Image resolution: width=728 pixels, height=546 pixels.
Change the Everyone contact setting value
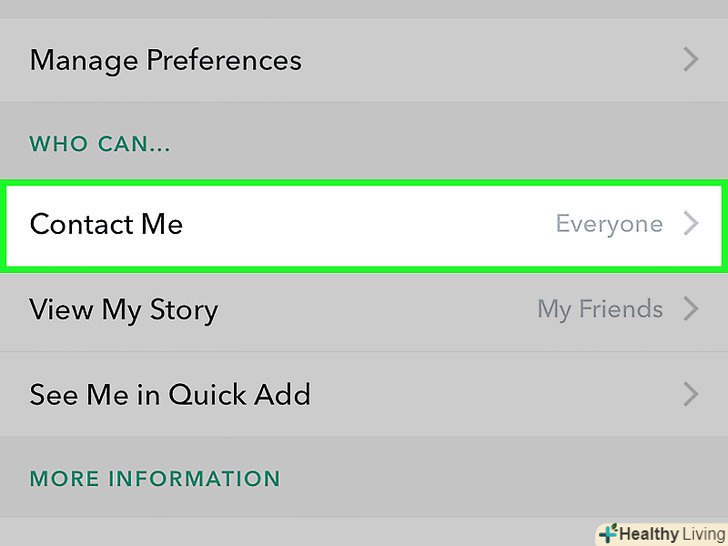point(609,224)
